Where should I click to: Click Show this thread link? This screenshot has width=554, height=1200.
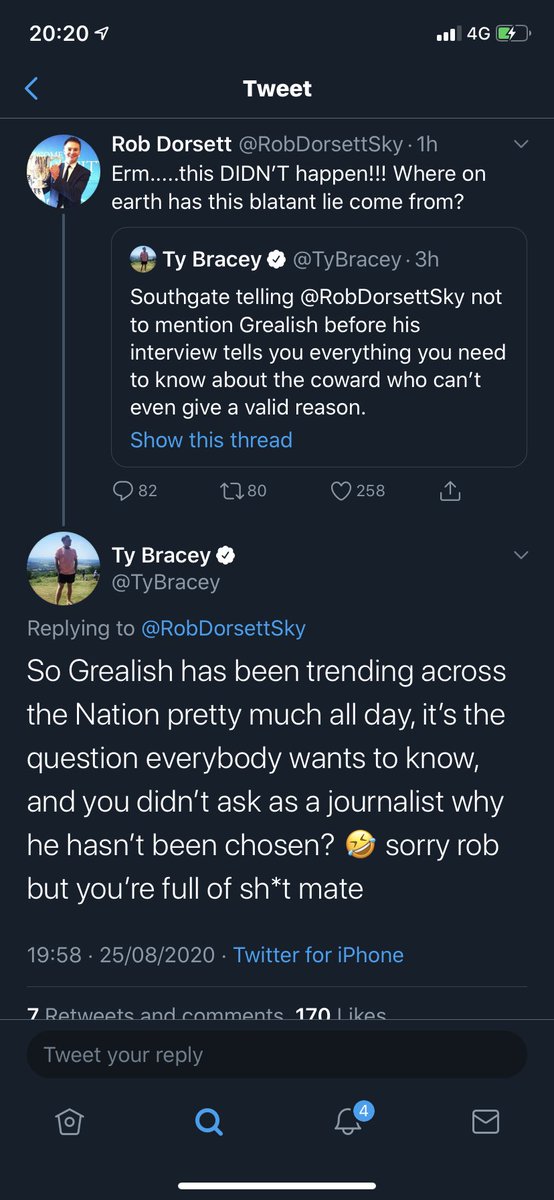pyautogui.click(x=211, y=440)
